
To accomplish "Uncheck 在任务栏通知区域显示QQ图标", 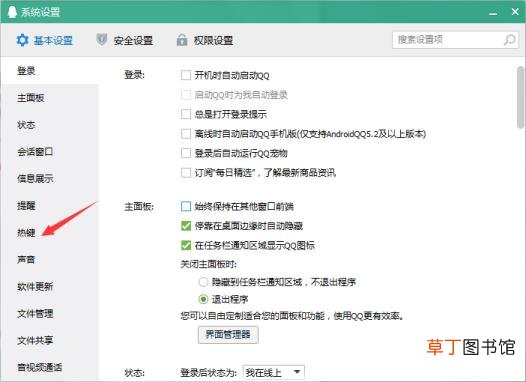I will [186, 245].
